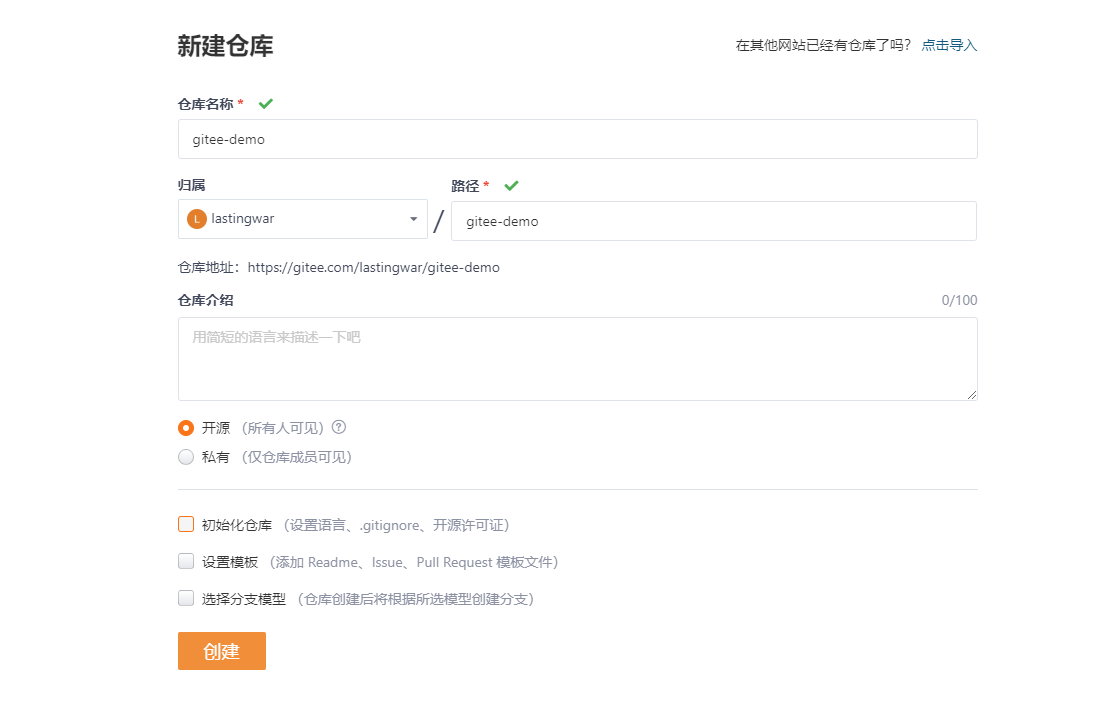Click the caret arrow in lastingwar dropdown

[x=414, y=220]
